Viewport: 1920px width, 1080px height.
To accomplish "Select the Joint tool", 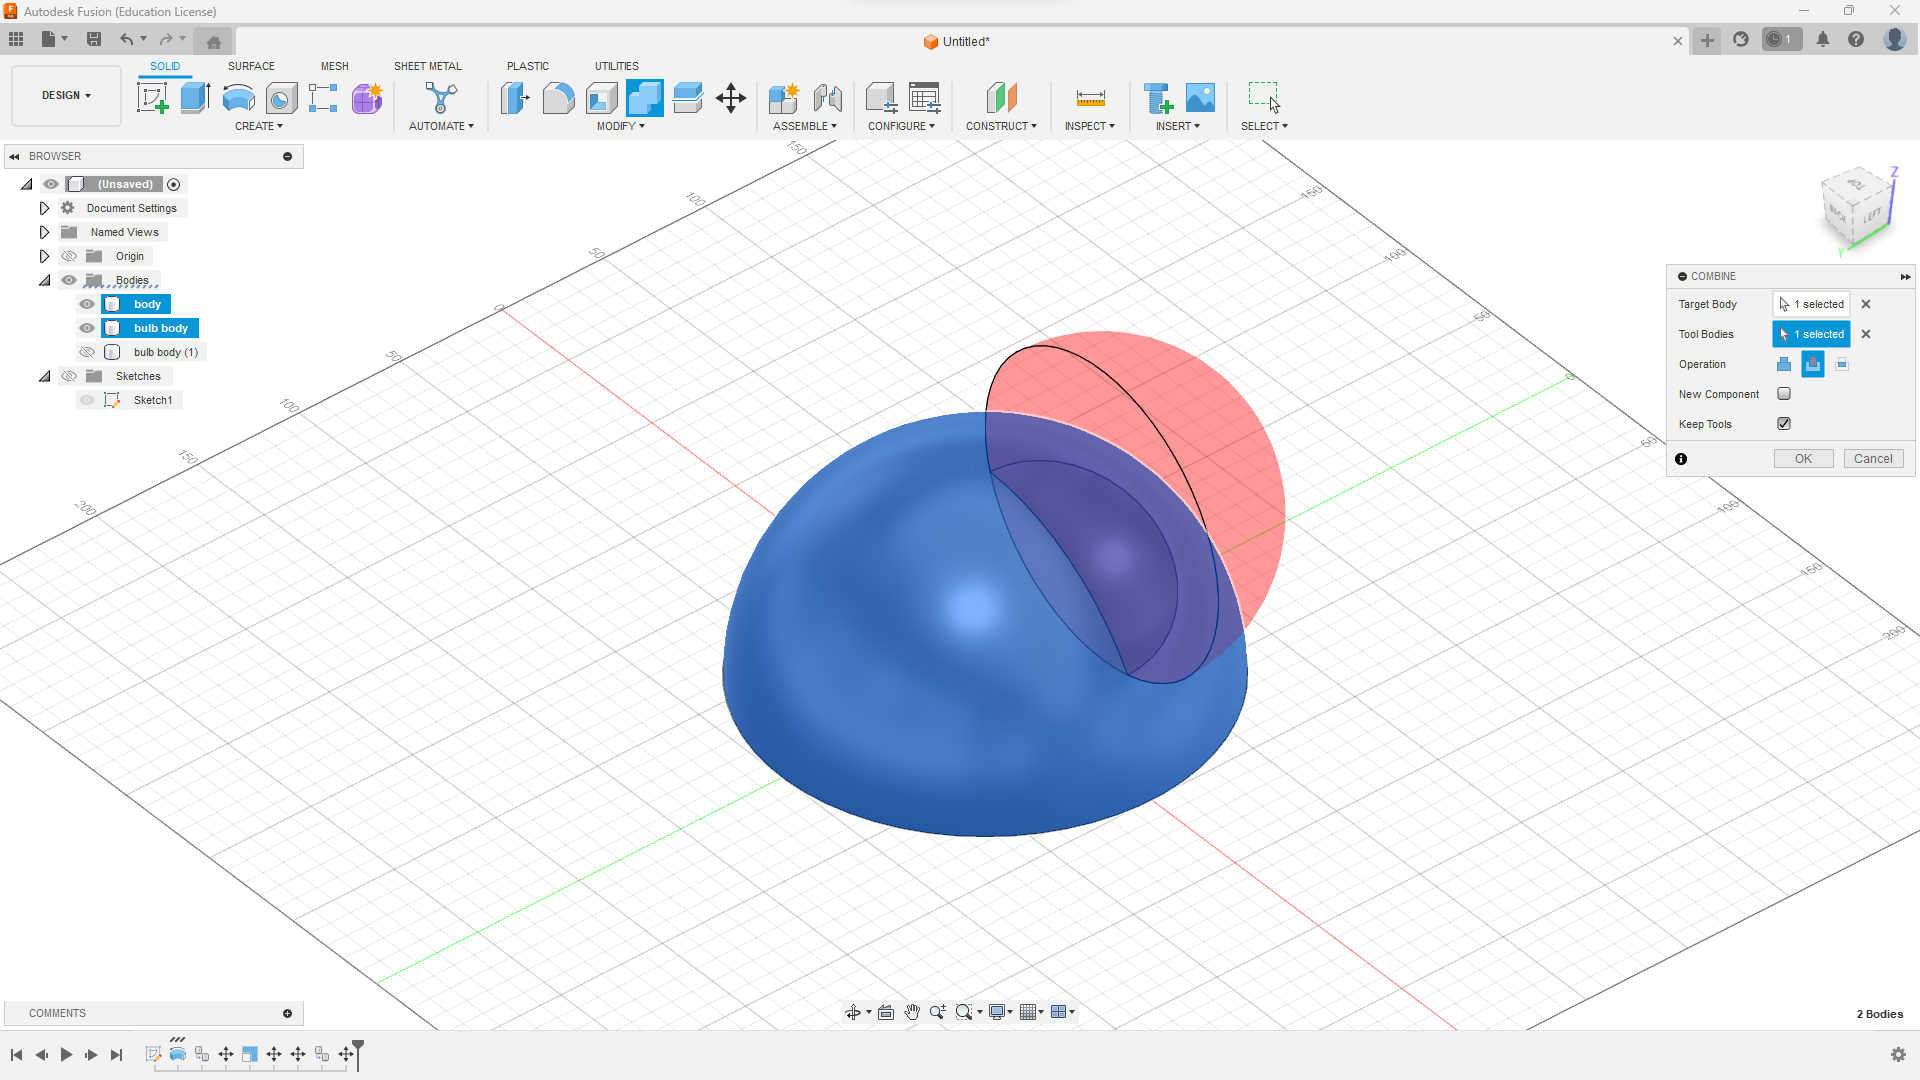I will [827, 98].
